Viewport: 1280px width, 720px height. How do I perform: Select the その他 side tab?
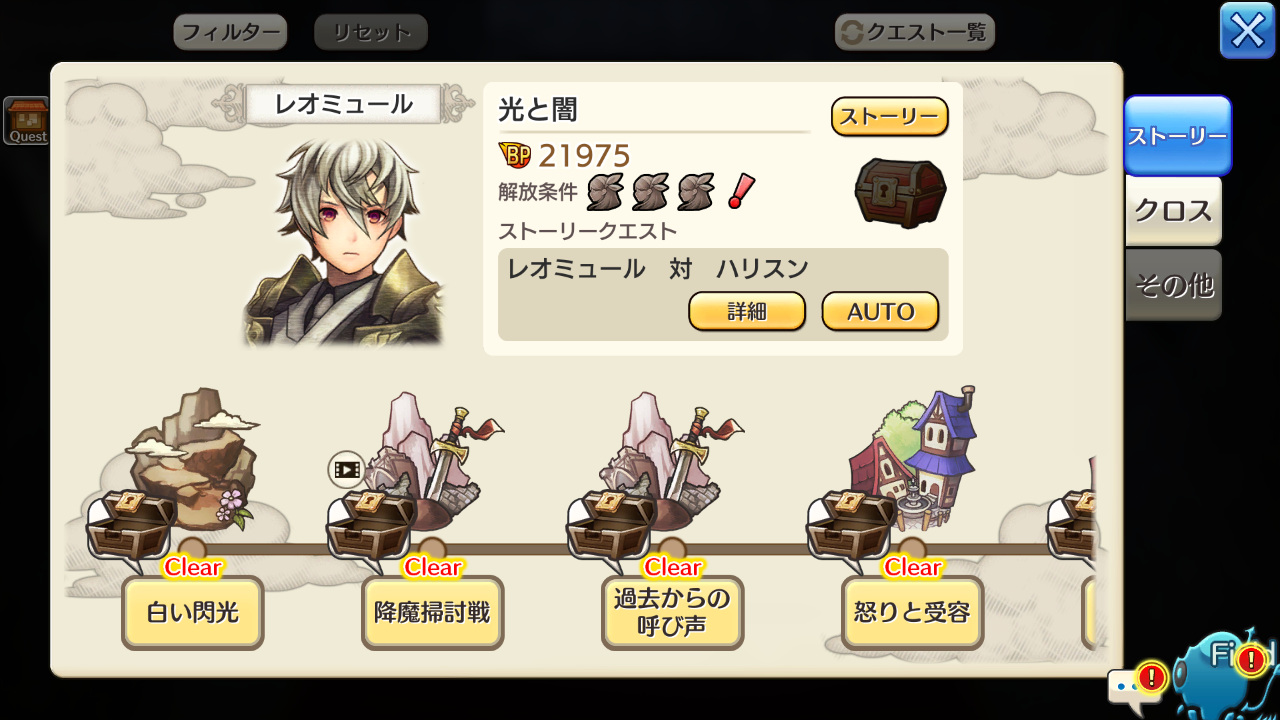[1174, 285]
